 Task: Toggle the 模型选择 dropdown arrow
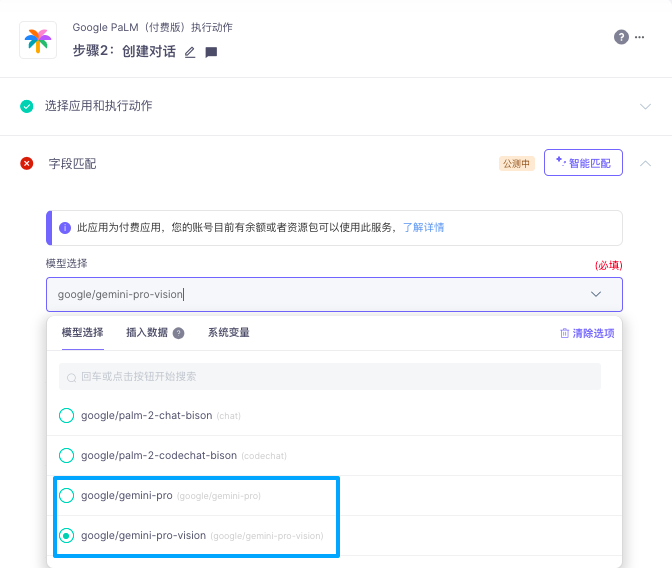coord(596,294)
